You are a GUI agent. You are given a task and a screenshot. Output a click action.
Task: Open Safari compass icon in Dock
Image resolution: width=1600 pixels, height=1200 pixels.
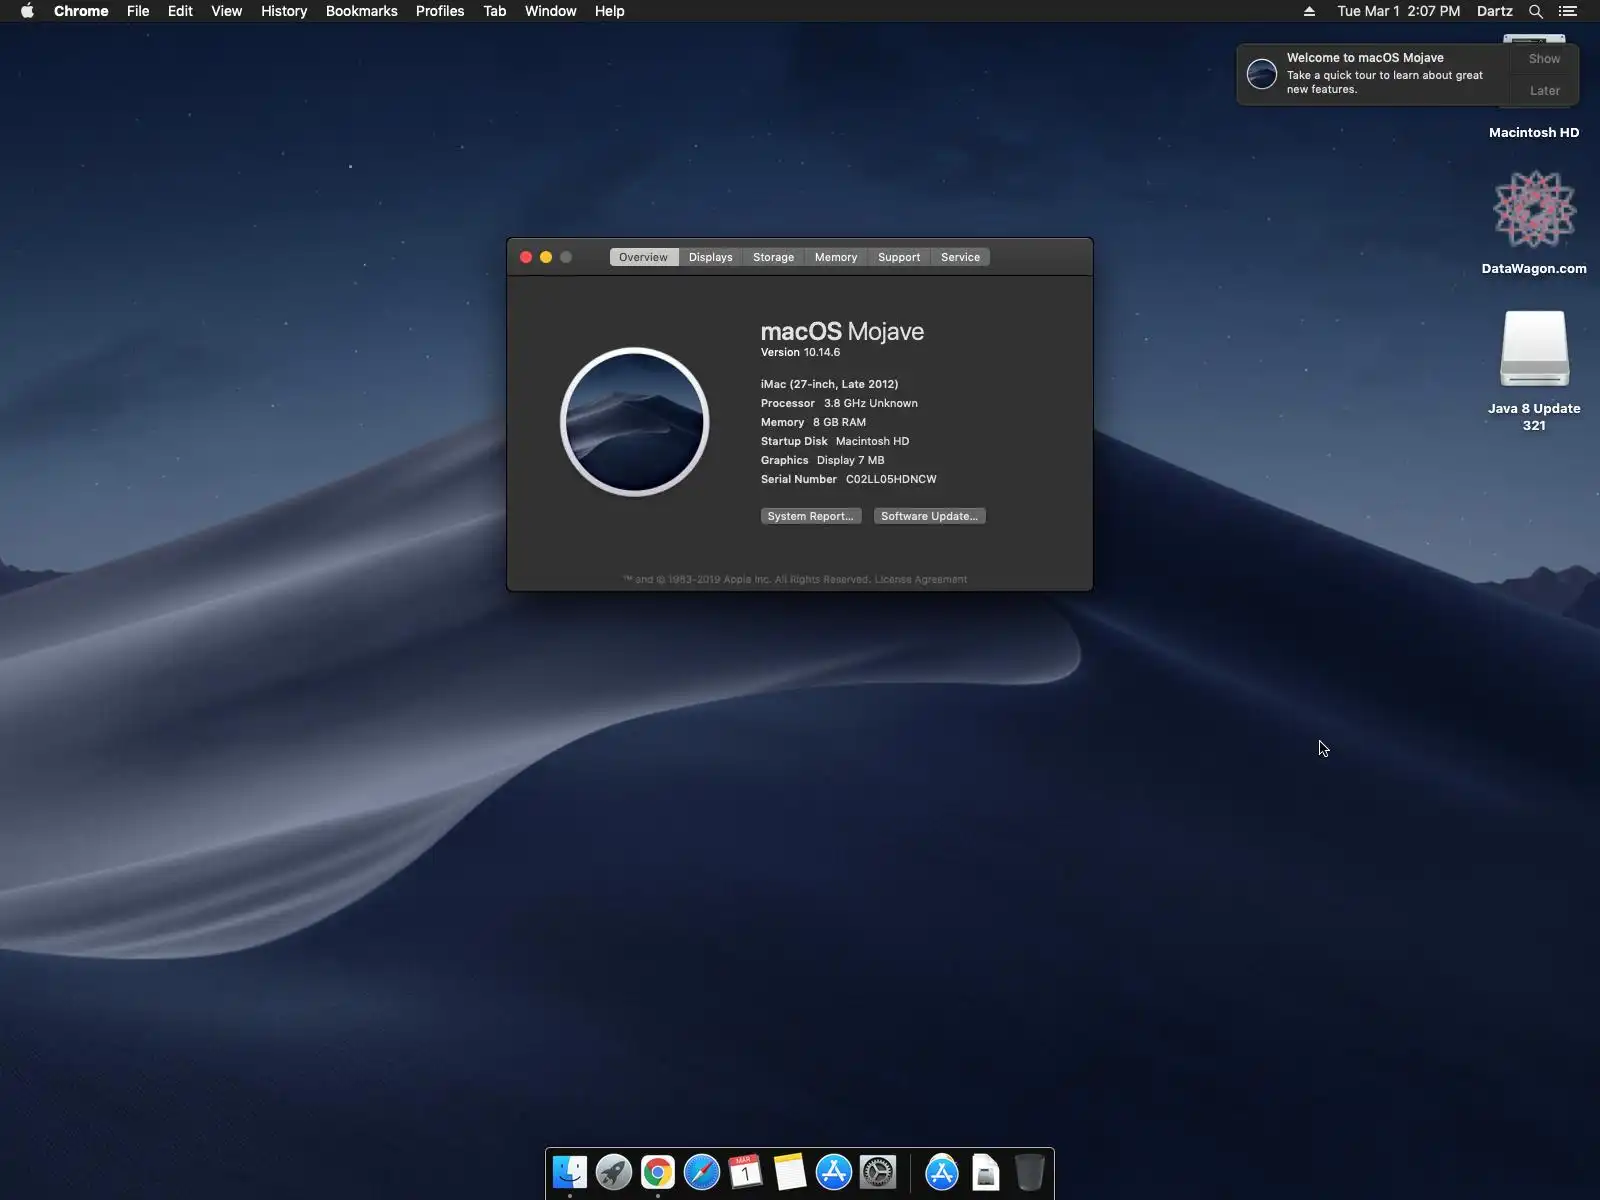pos(702,1172)
